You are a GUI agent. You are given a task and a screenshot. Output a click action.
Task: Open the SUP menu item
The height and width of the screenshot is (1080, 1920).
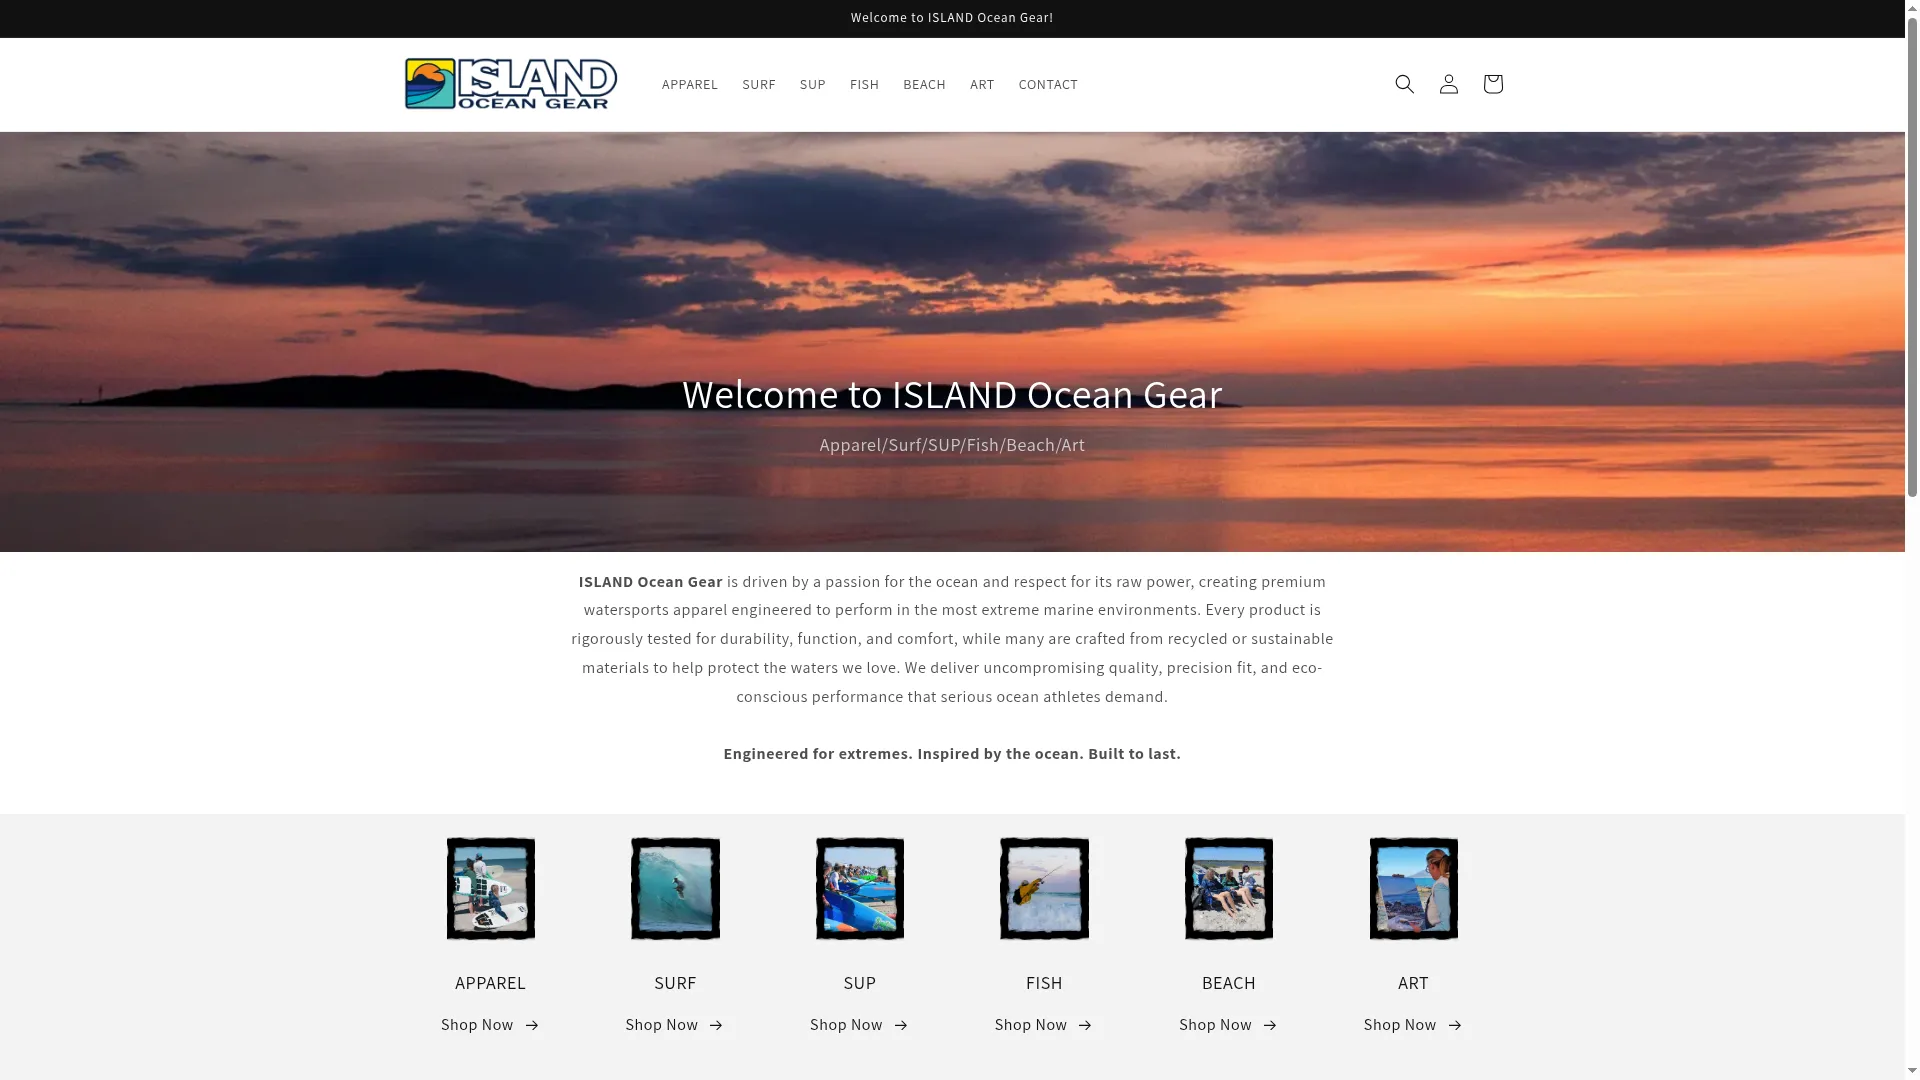812,84
